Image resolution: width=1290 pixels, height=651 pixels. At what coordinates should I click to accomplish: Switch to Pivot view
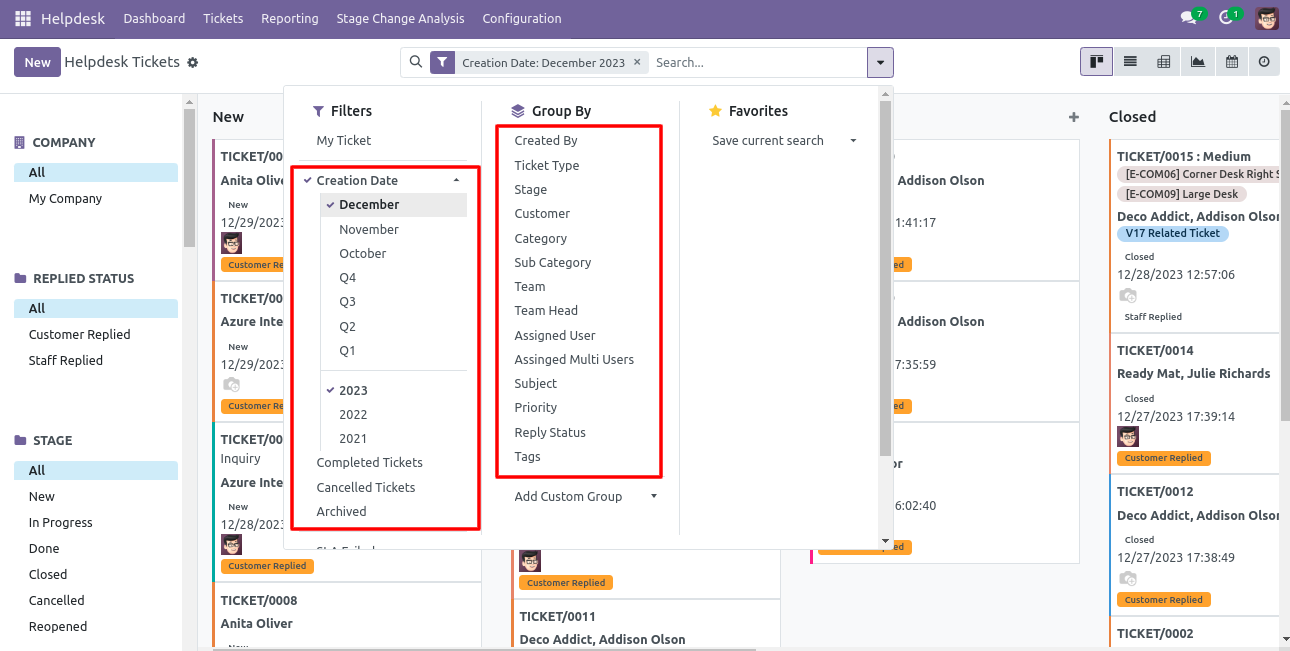point(1164,62)
